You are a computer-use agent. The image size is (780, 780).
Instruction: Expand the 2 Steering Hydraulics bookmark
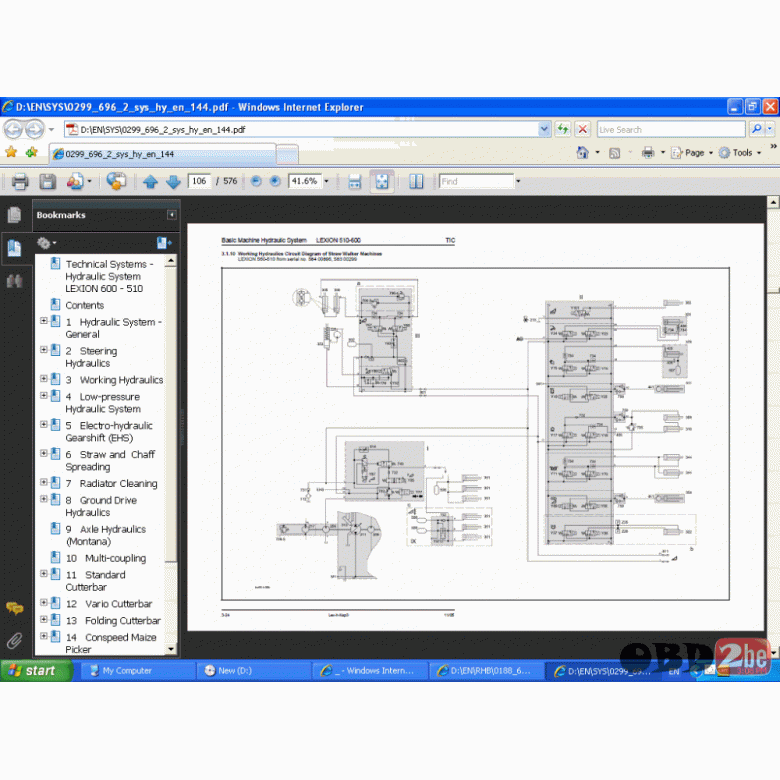pyautogui.click(x=44, y=350)
